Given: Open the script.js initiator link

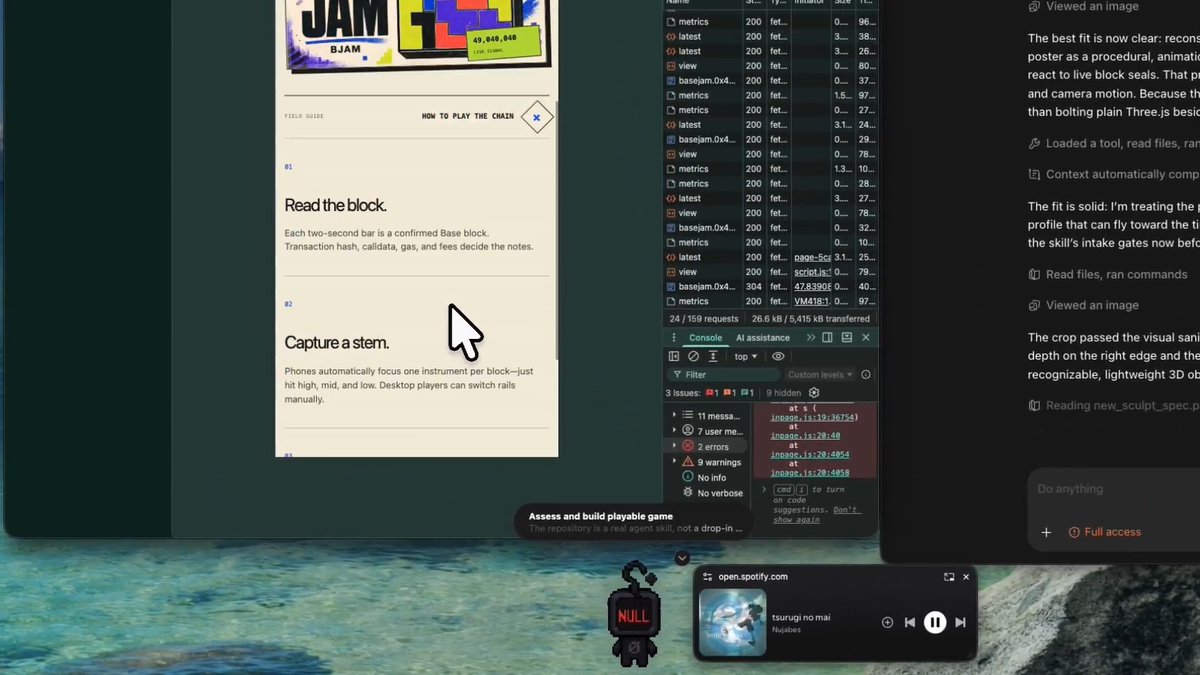Looking at the screenshot, I should point(811,272).
